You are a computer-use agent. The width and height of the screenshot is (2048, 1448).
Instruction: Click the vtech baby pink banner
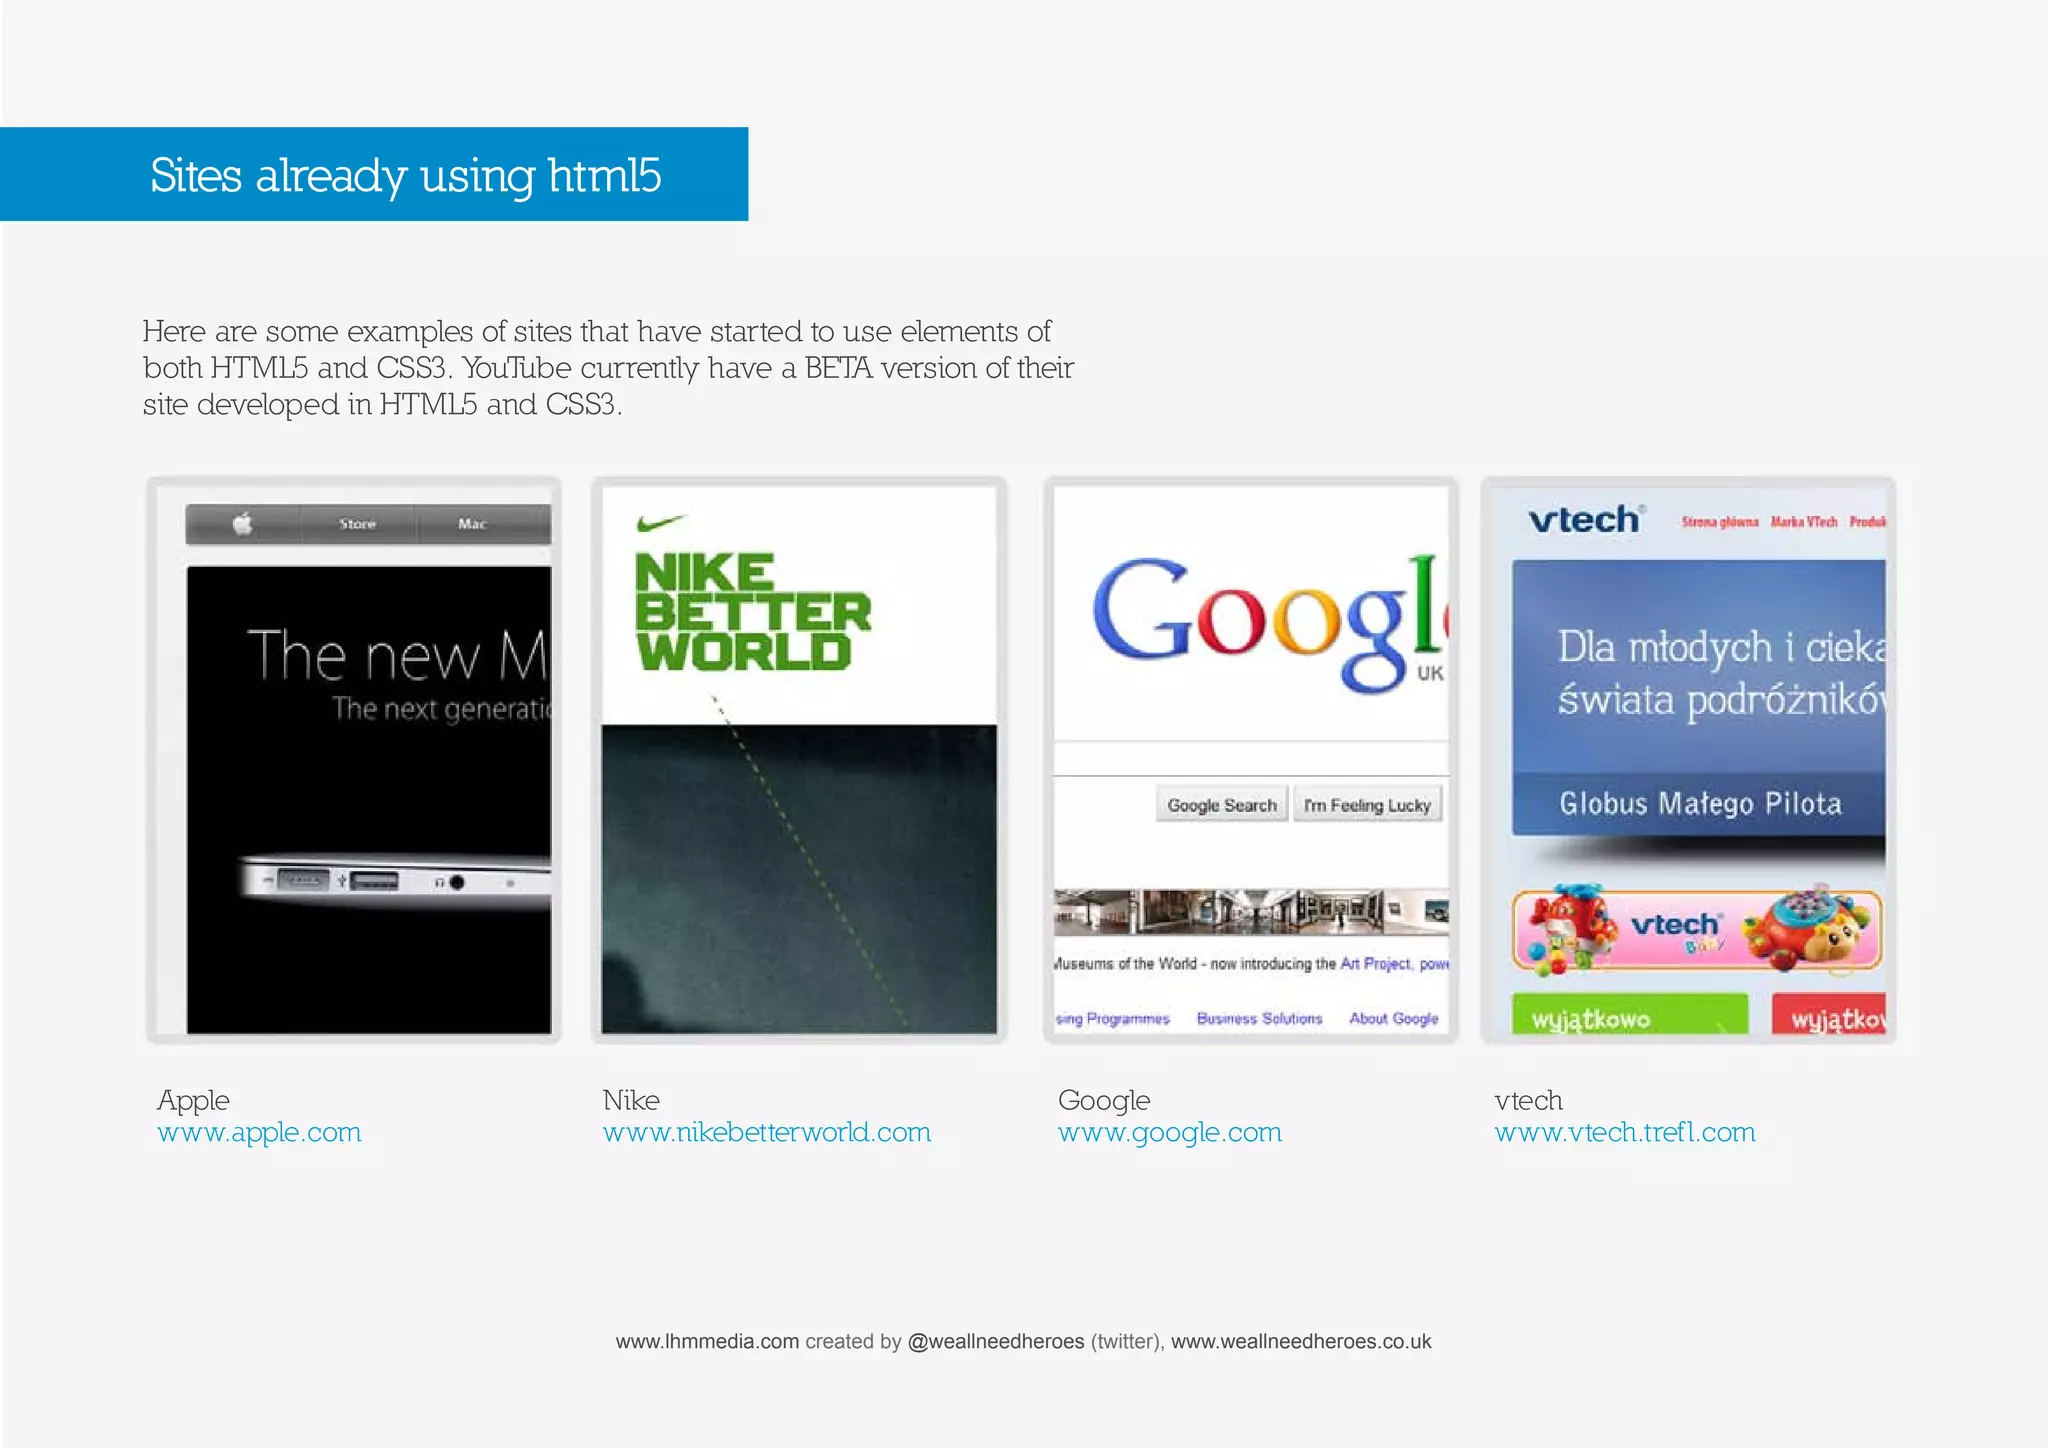[x=1697, y=930]
